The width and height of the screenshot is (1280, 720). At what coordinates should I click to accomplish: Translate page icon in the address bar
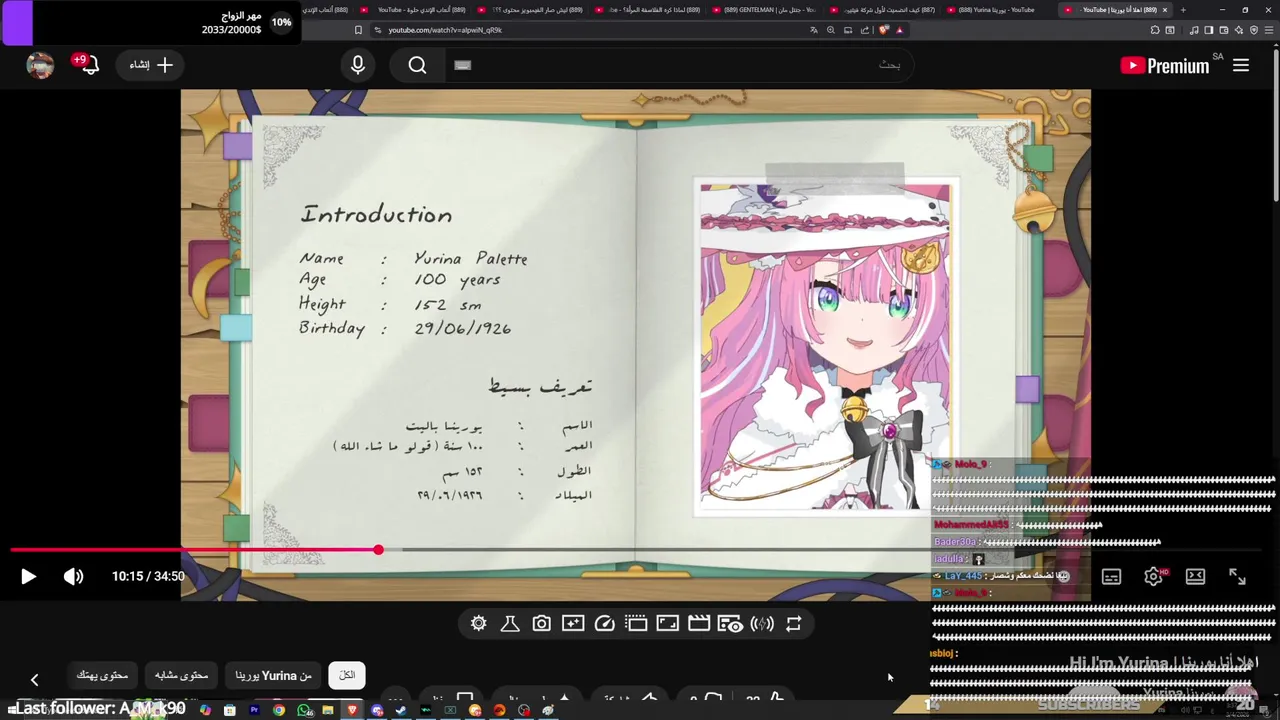click(x=814, y=30)
